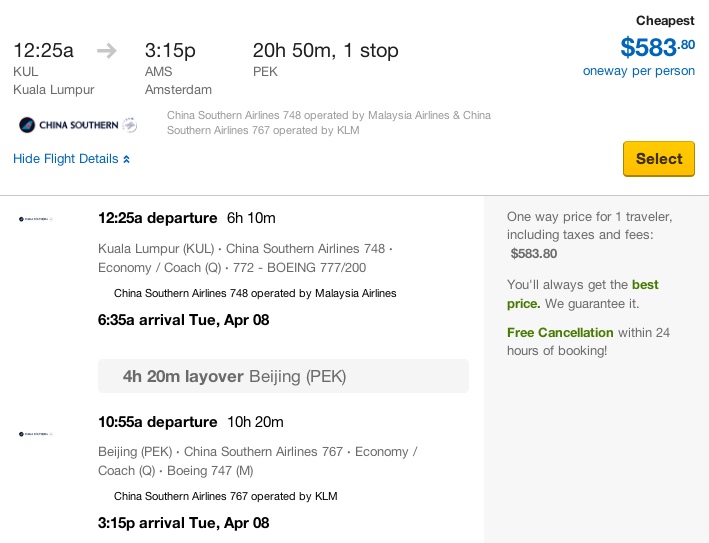This screenshot has height=543, width=709.
Task: Click the 3:15p arrival time at top
Action: point(170,50)
